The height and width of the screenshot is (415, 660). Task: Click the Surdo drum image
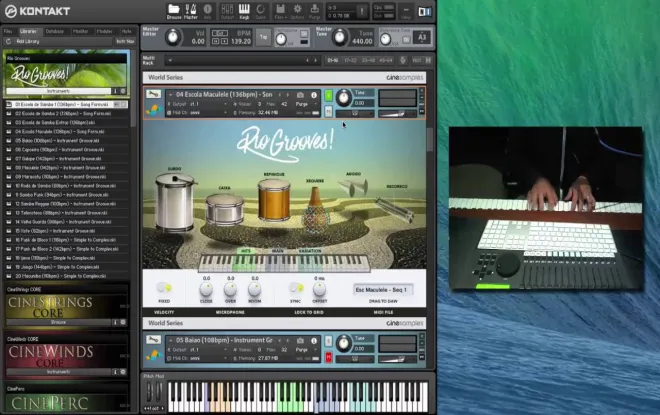[x=175, y=202]
